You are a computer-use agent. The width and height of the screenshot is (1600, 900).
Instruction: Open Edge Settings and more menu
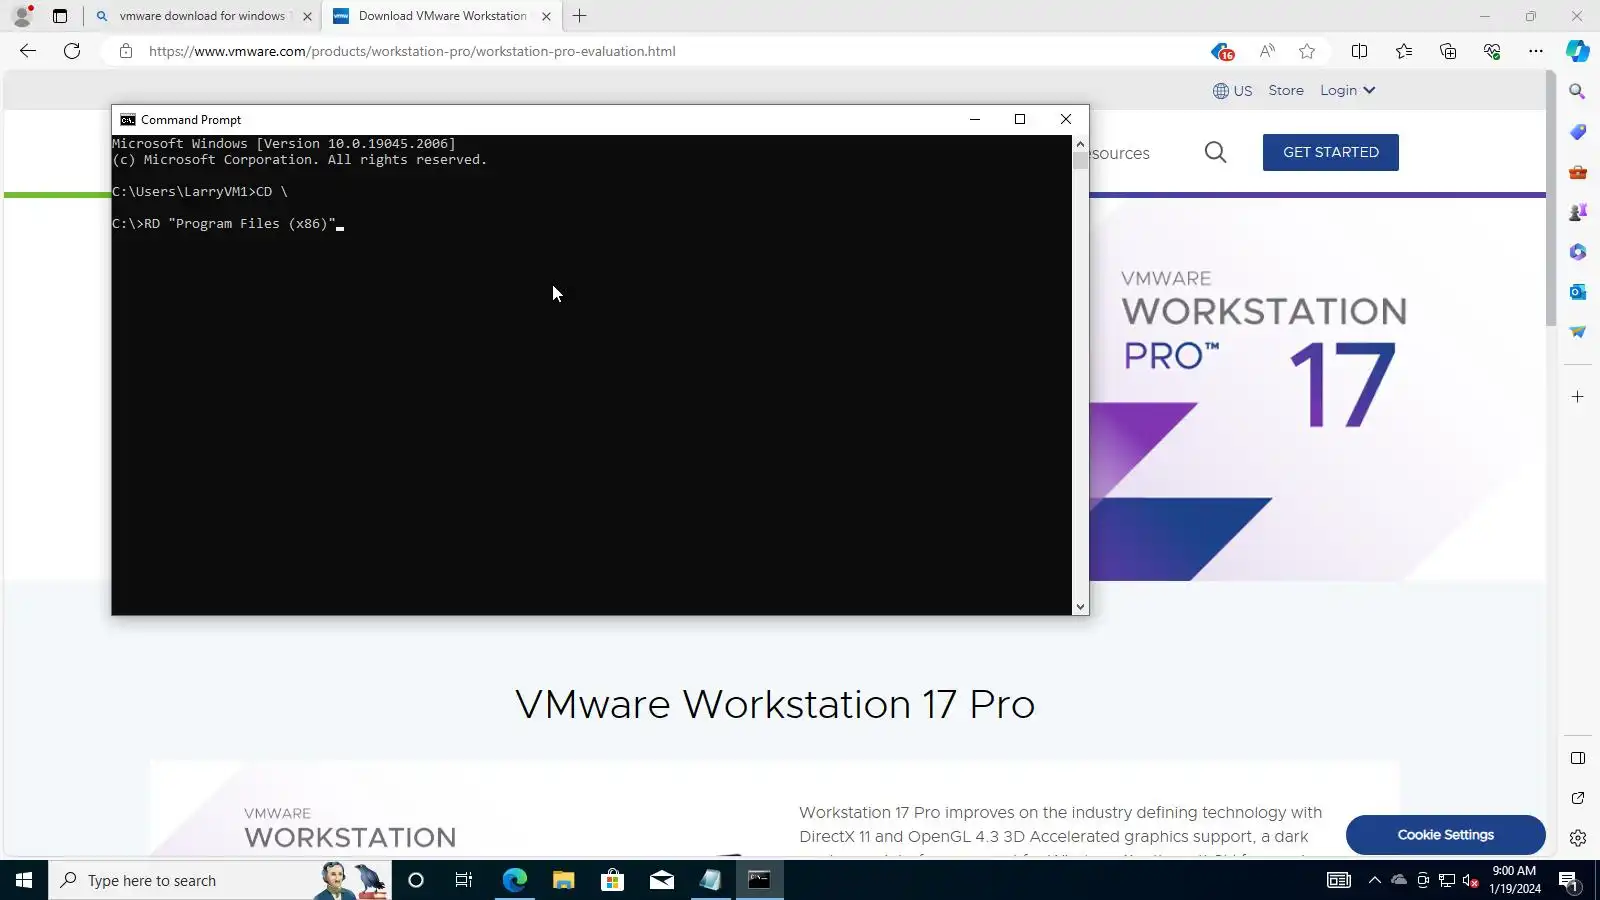coord(1536,51)
